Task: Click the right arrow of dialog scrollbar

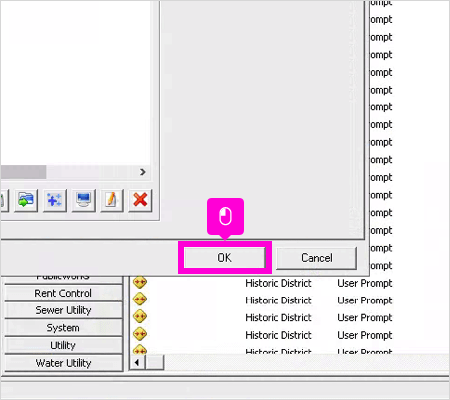Action: 143,172
